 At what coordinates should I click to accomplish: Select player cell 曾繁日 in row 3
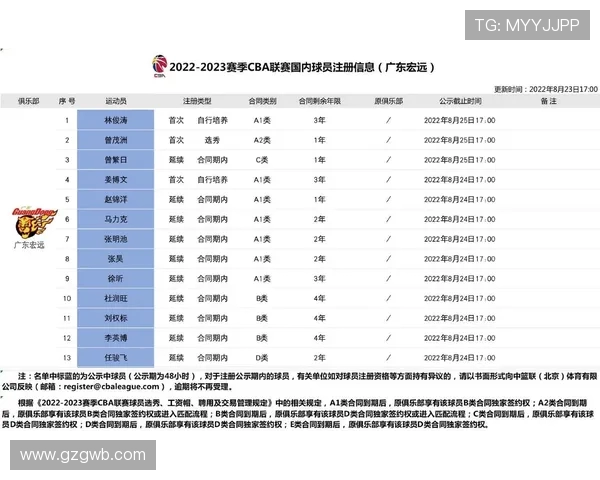pos(116,160)
